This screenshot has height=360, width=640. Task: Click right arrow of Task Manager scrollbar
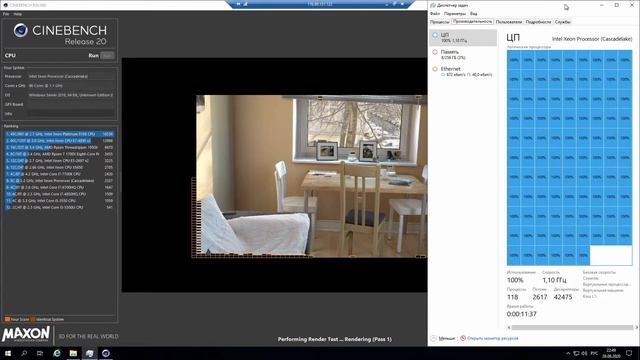[636, 327]
